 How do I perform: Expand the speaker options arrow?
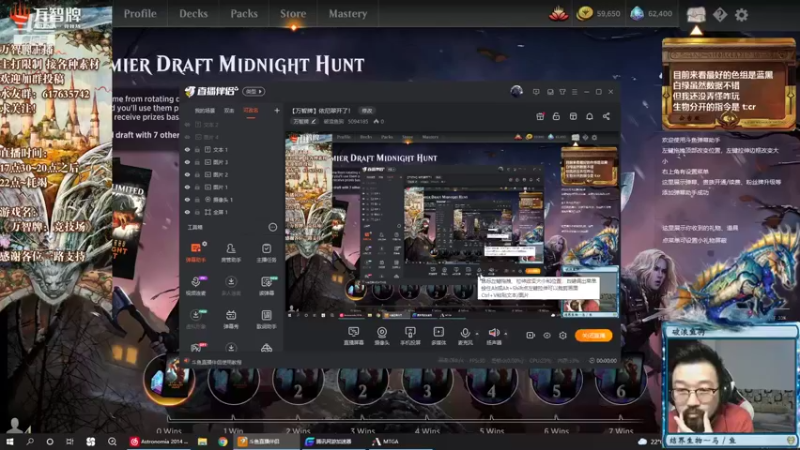pyautogui.click(x=506, y=334)
